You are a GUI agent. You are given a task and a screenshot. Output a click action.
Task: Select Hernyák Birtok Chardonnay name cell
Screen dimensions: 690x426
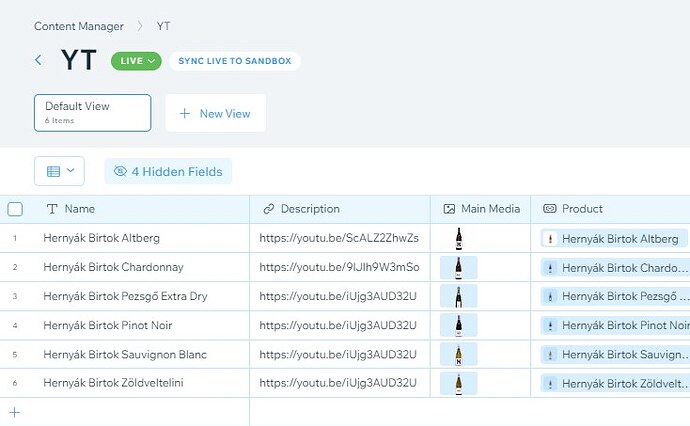pos(139,267)
